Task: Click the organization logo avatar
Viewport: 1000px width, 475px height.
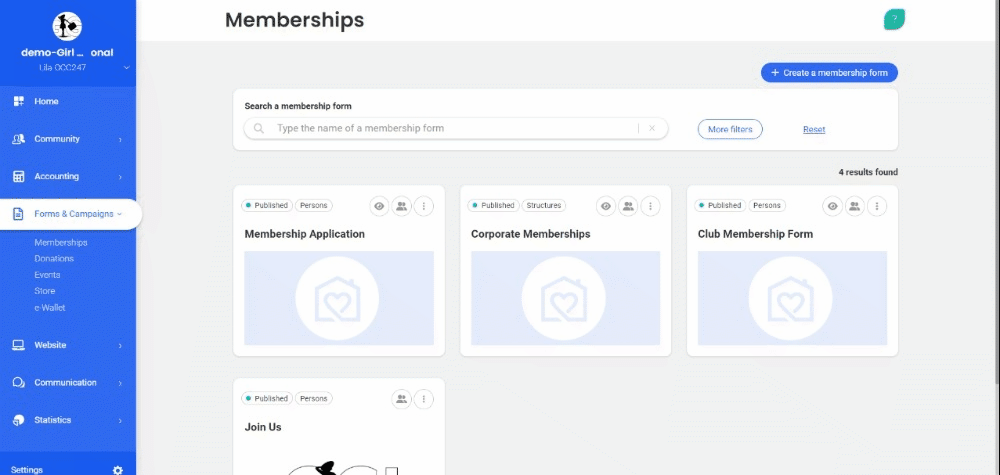Action: tap(67, 26)
